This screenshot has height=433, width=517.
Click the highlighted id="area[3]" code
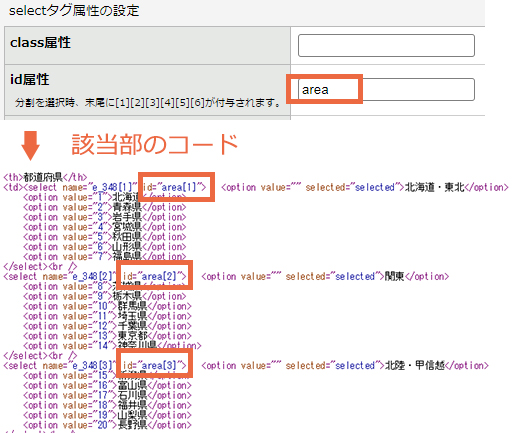(155, 365)
